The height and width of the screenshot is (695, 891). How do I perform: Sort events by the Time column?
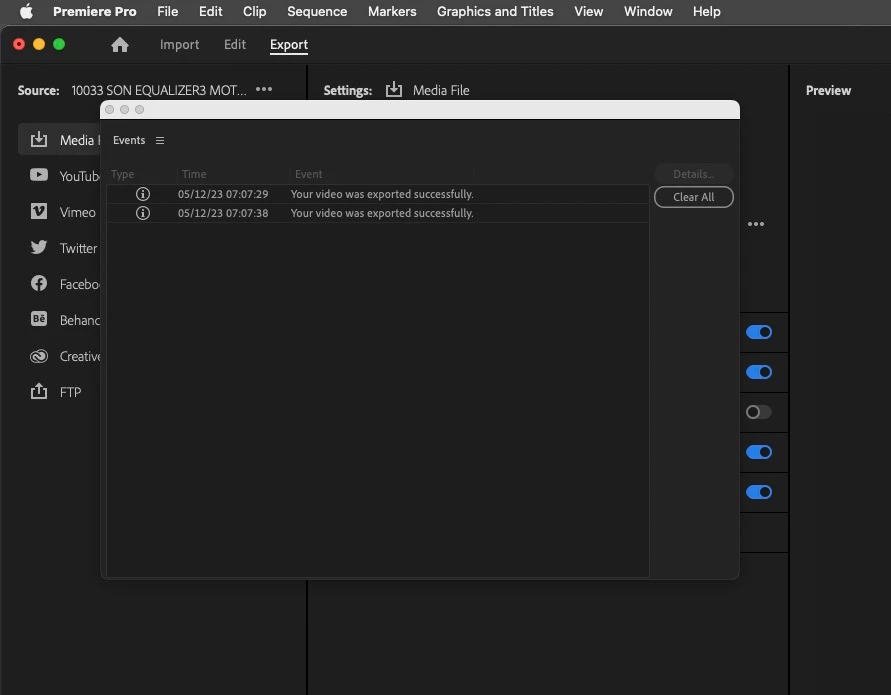click(x=194, y=174)
